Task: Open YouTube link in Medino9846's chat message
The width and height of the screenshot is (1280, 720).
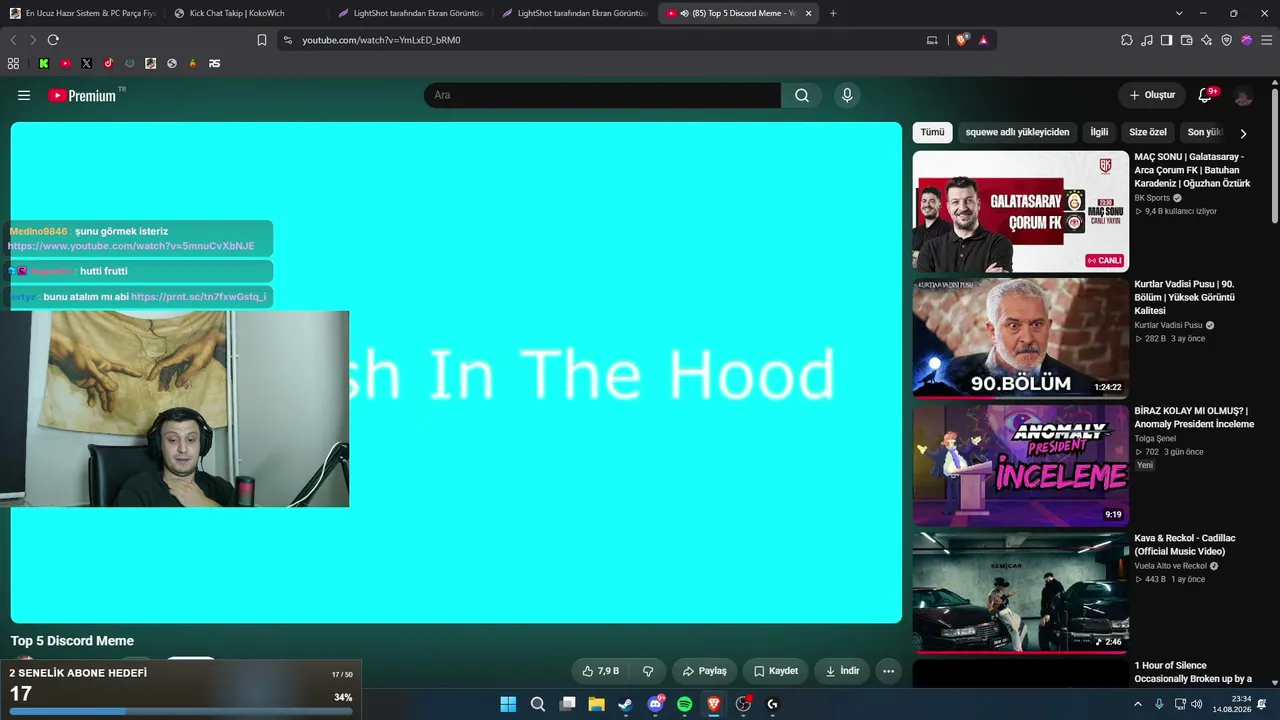Action: 131,246
